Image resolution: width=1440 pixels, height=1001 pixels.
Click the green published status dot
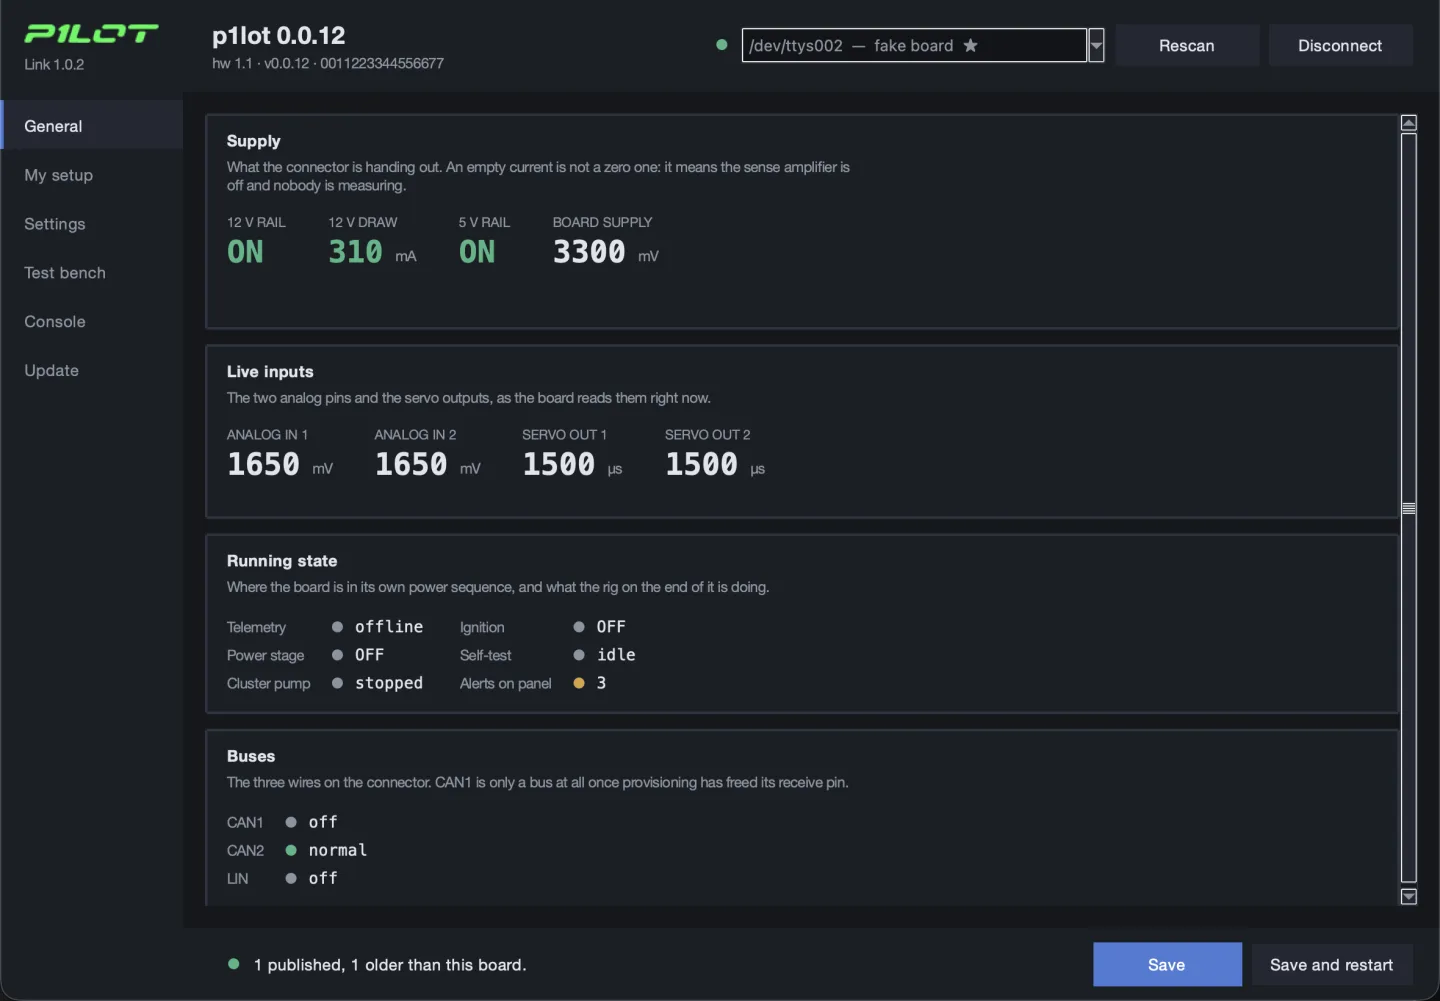click(234, 964)
